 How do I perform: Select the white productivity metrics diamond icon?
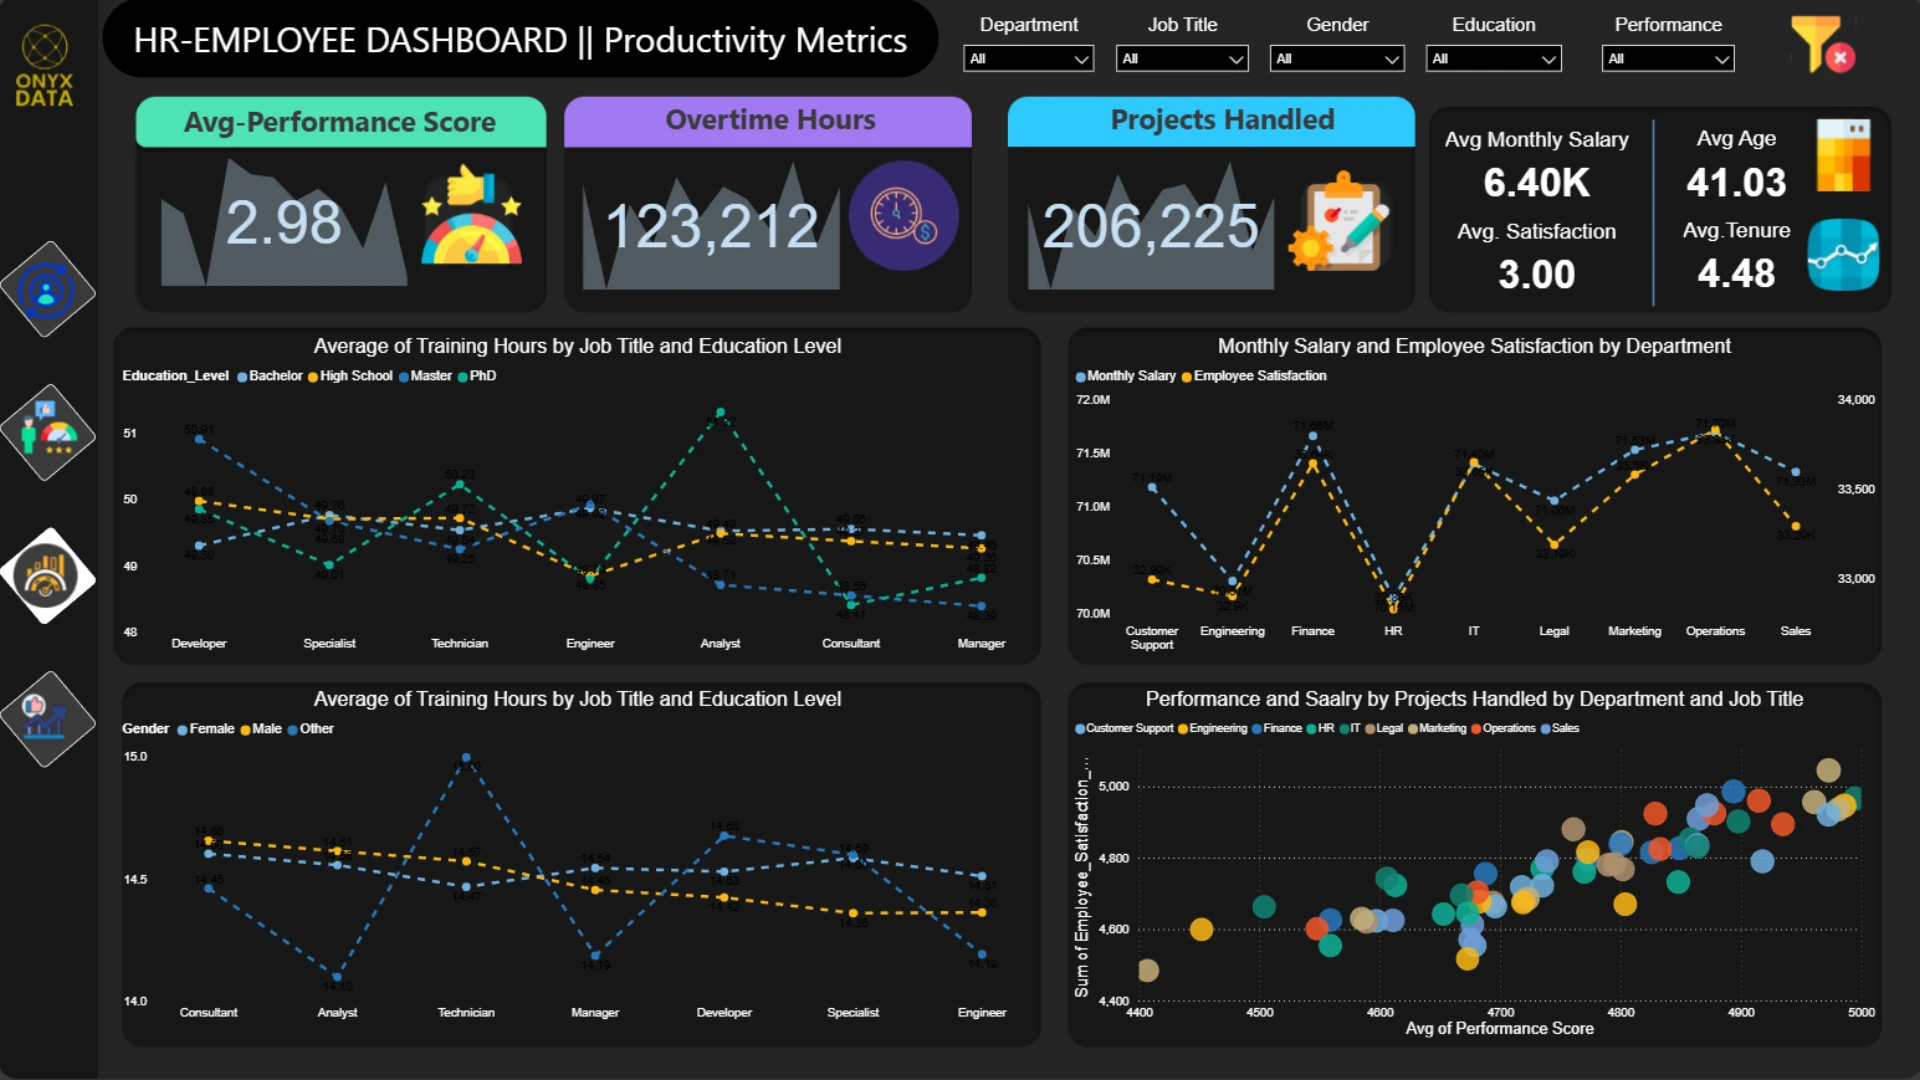click(x=47, y=576)
